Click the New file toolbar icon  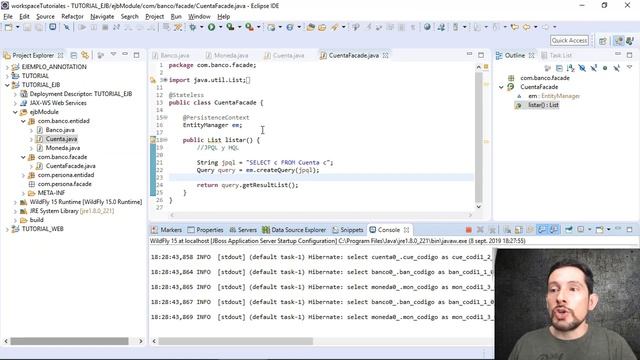(8, 27)
